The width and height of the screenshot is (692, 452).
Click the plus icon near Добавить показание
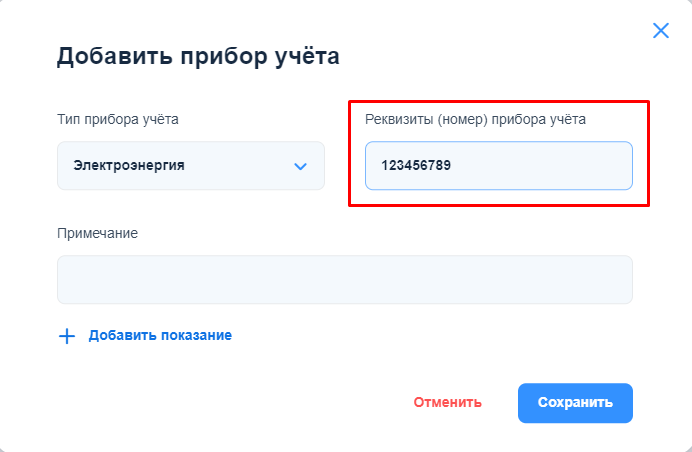[x=67, y=336]
